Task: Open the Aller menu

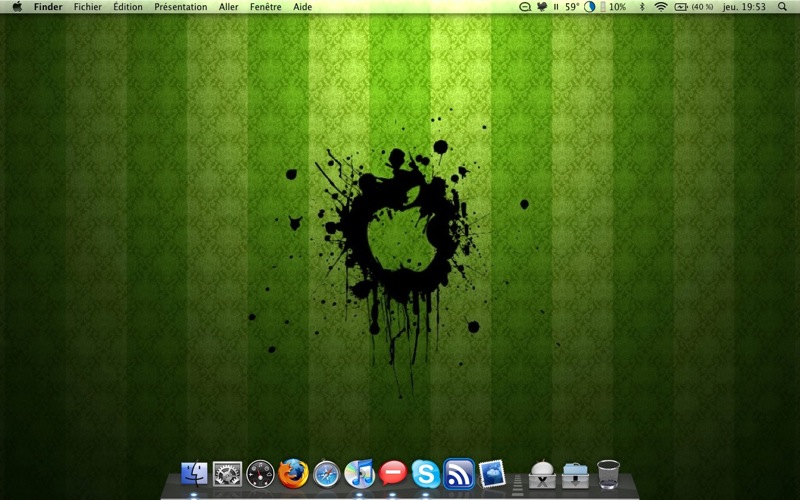Action: point(229,7)
